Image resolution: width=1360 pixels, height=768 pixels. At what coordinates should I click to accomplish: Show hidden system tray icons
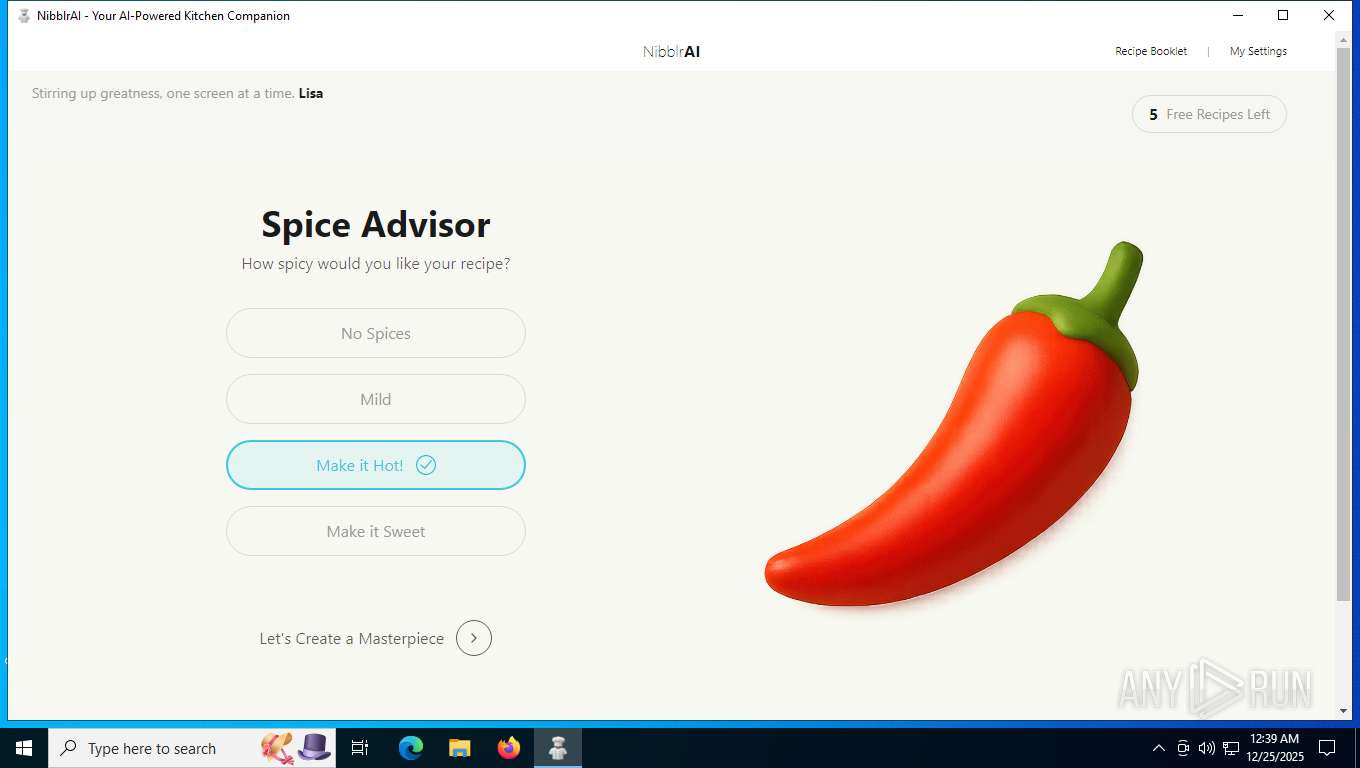click(1159, 748)
